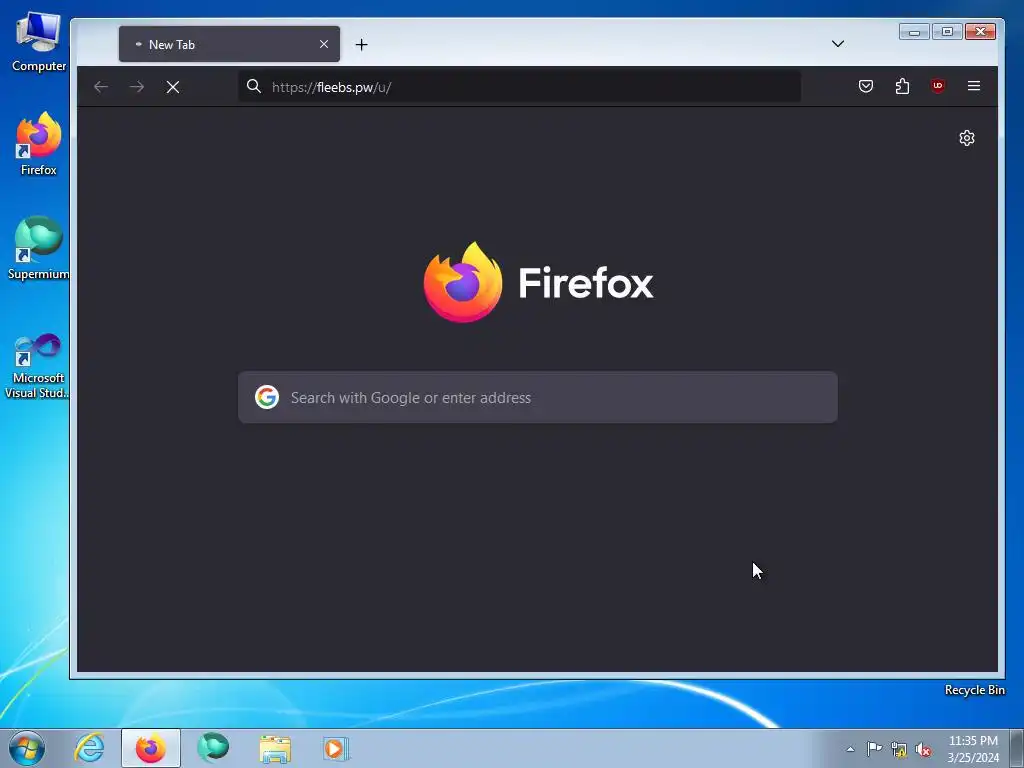The height and width of the screenshot is (768, 1024).
Task: Open the Firefox hamburger menu
Action: 974,86
